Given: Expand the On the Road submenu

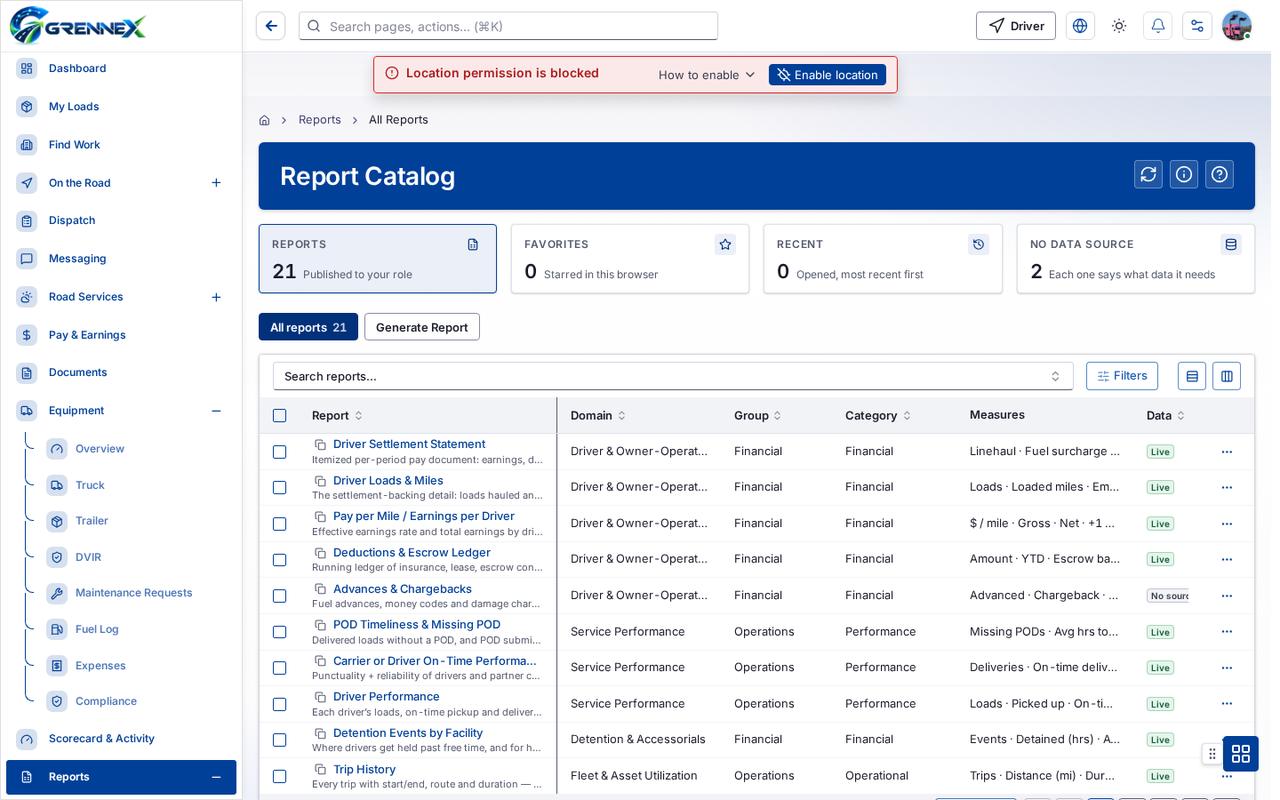Looking at the screenshot, I should tap(216, 183).
